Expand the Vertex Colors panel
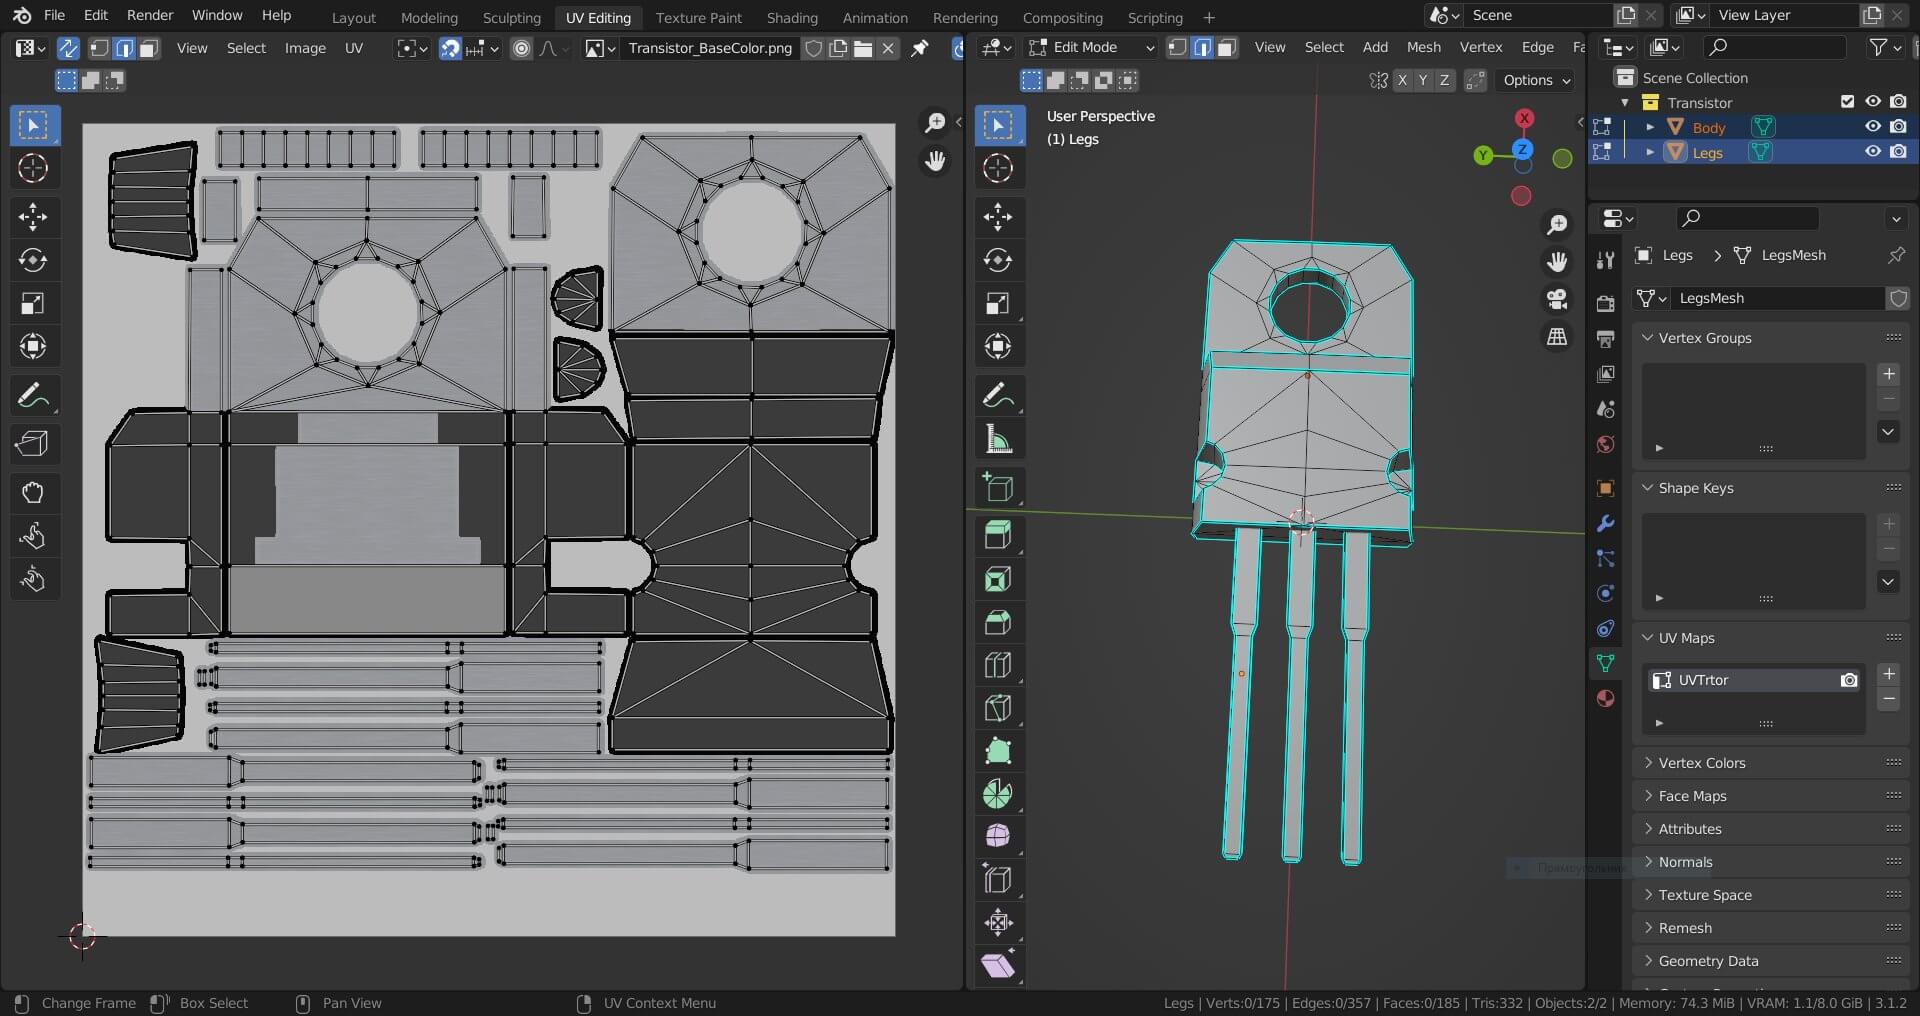The image size is (1920, 1016). click(1702, 763)
